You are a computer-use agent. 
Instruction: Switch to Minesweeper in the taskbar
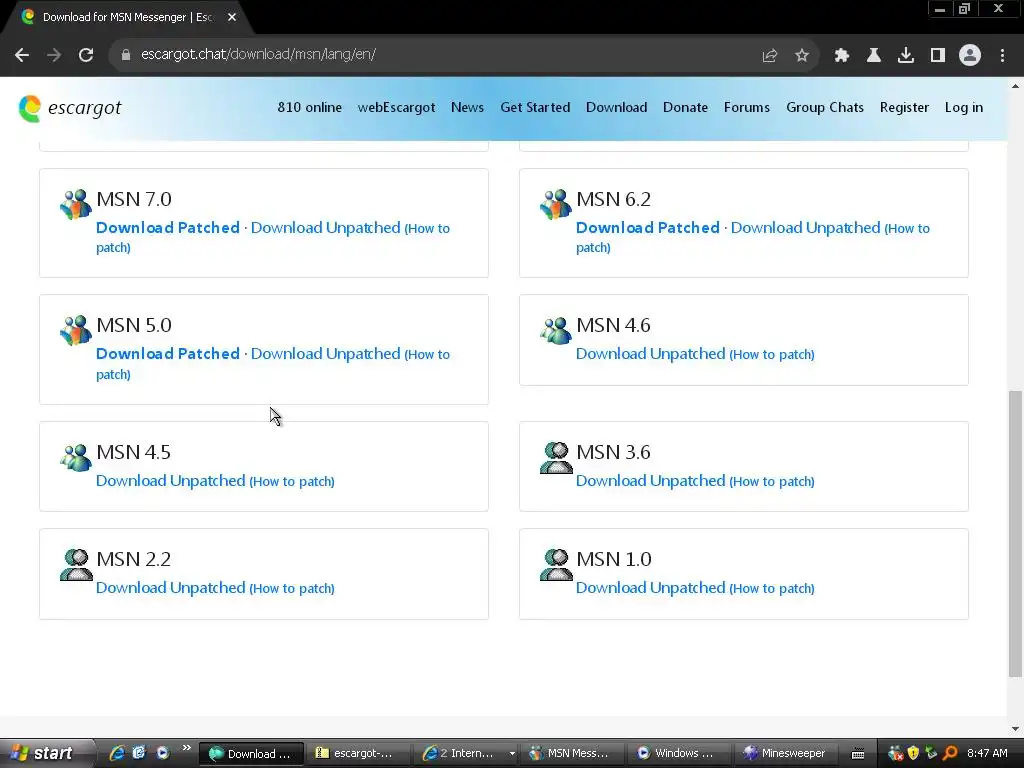click(784, 754)
